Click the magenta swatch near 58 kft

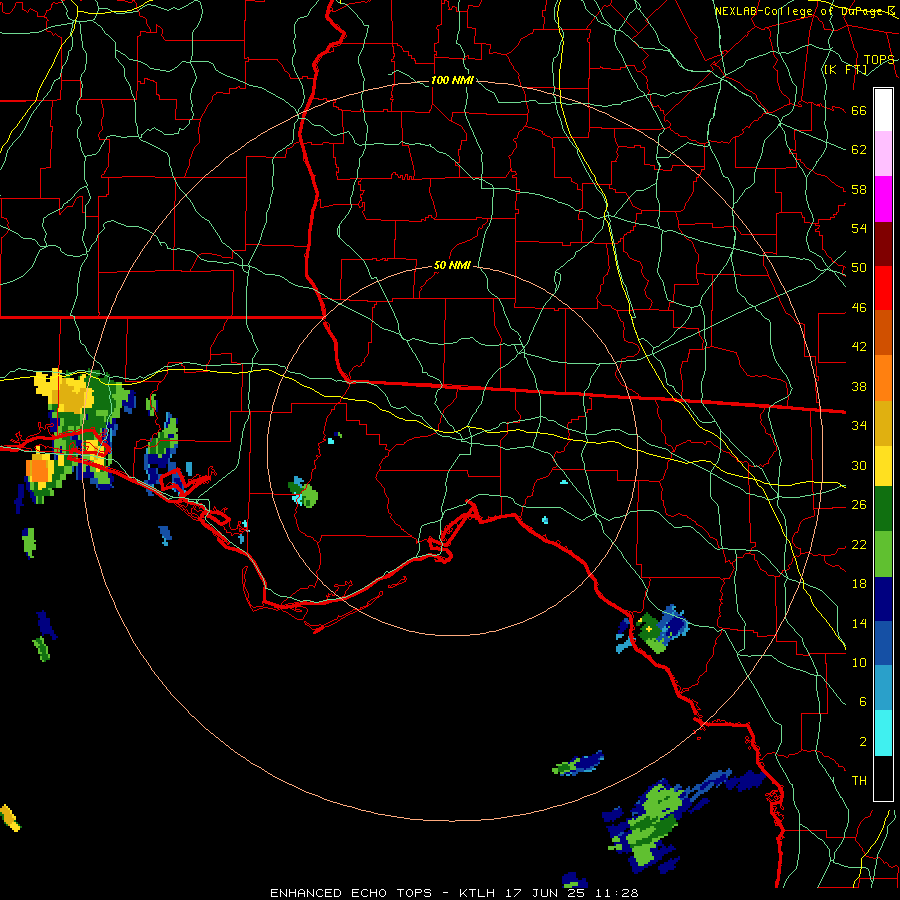click(883, 199)
